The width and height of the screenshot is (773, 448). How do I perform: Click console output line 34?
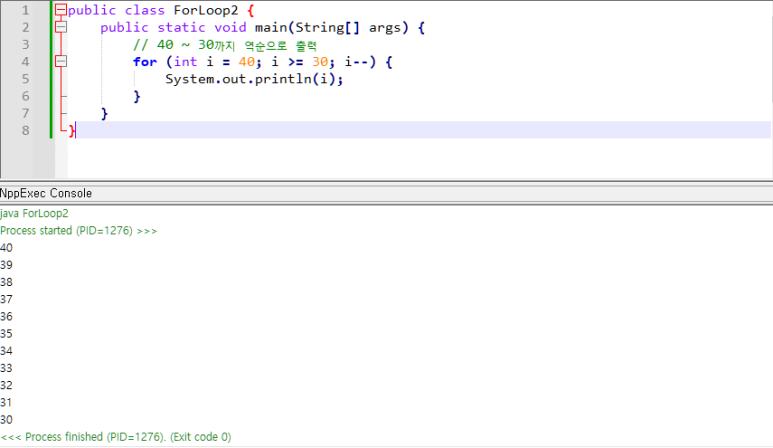point(6,351)
